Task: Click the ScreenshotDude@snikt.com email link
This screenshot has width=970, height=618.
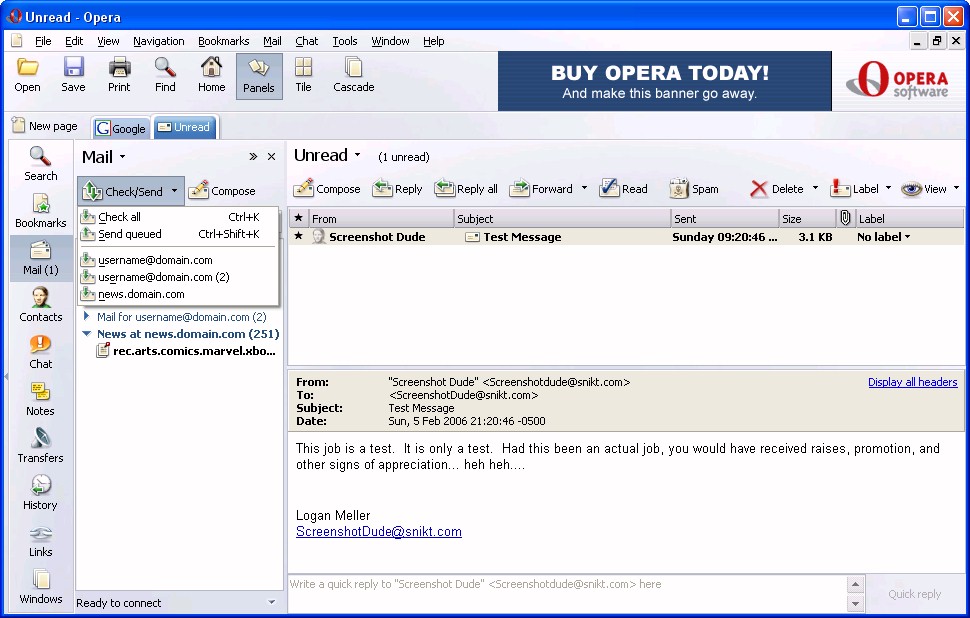Action: (378, 532)
